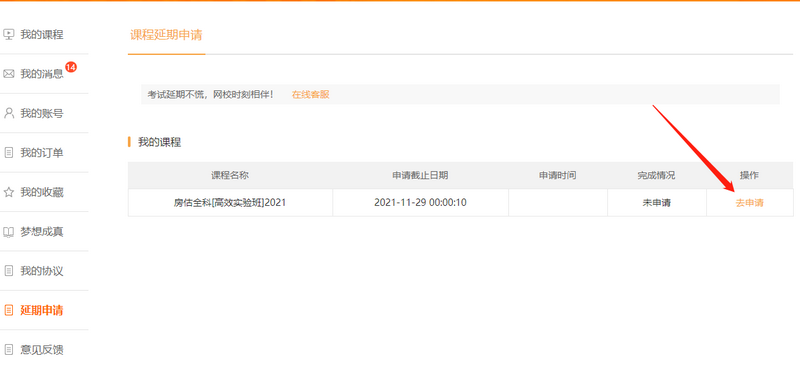This screenshot has width=800, height=369.
Task: Click the red 14 message badge
Action: coord(71,67)
